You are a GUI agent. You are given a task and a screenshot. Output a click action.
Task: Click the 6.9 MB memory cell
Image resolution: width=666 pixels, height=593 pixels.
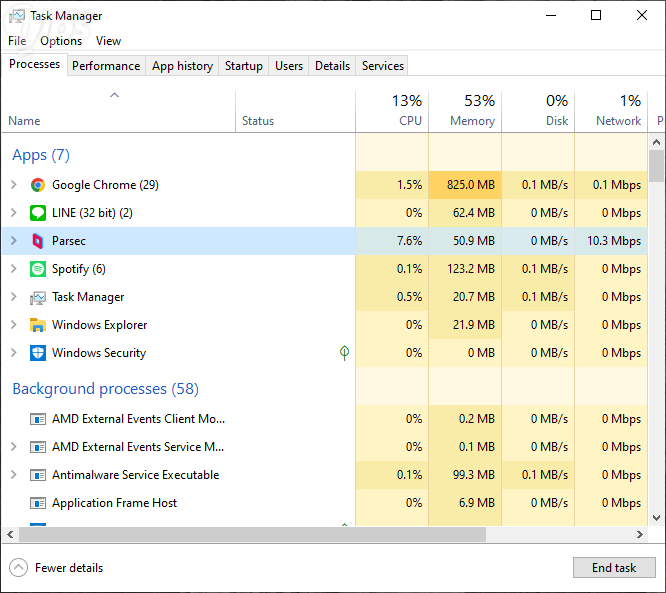click(x=465, y=503)
